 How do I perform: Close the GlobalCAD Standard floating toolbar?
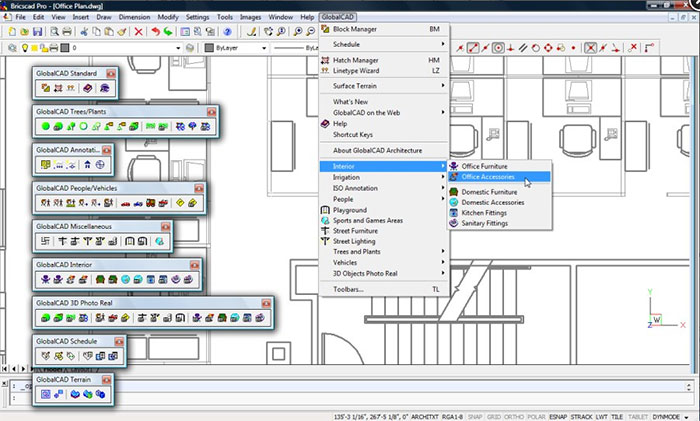click(x=111, y=73)
